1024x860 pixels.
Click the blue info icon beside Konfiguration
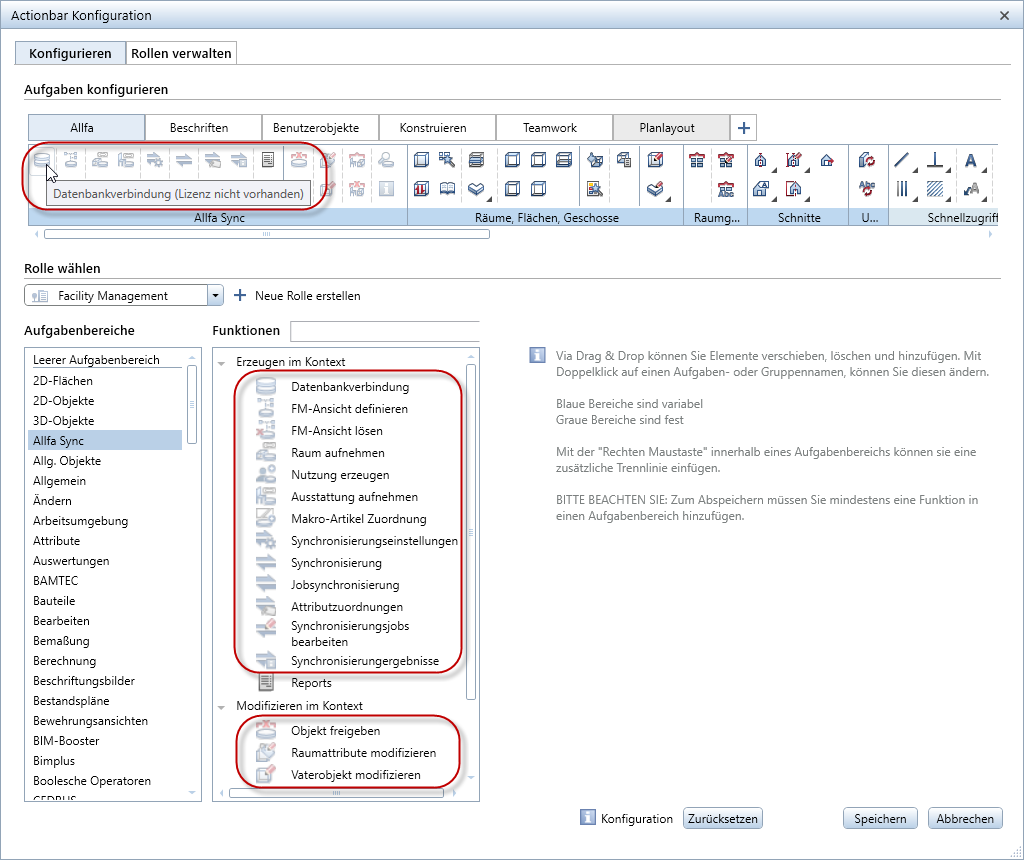pos(588,818)
